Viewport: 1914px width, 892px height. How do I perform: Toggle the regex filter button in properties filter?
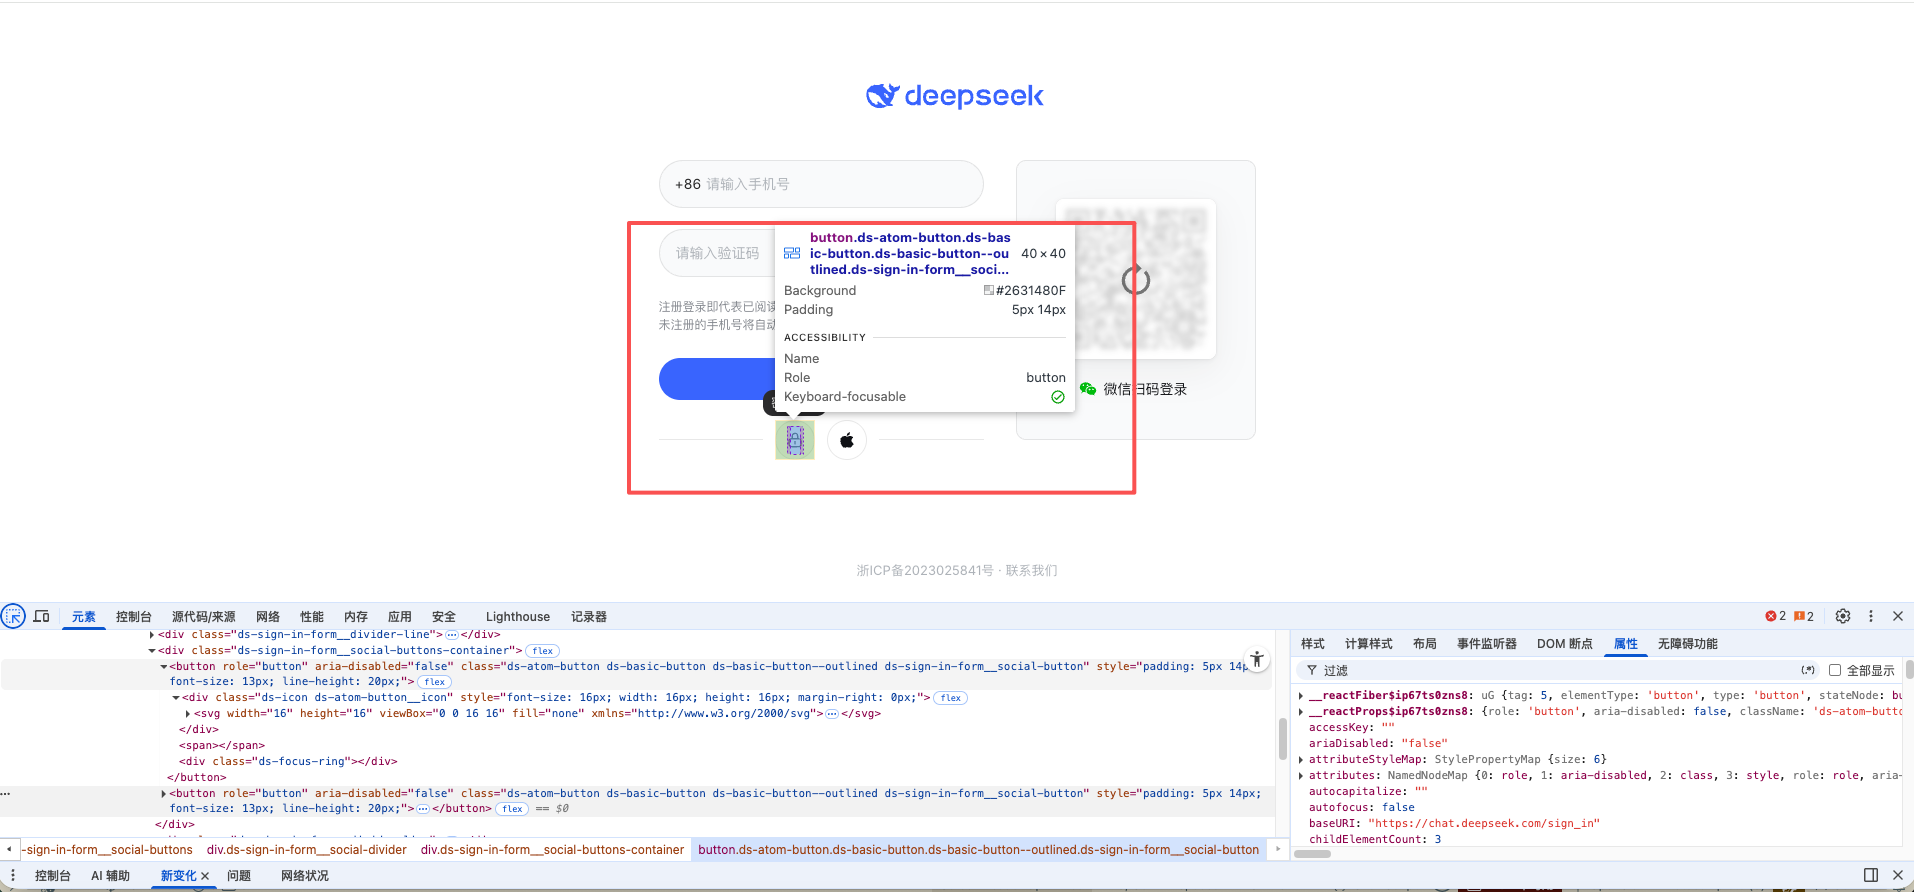point(1808,670)
